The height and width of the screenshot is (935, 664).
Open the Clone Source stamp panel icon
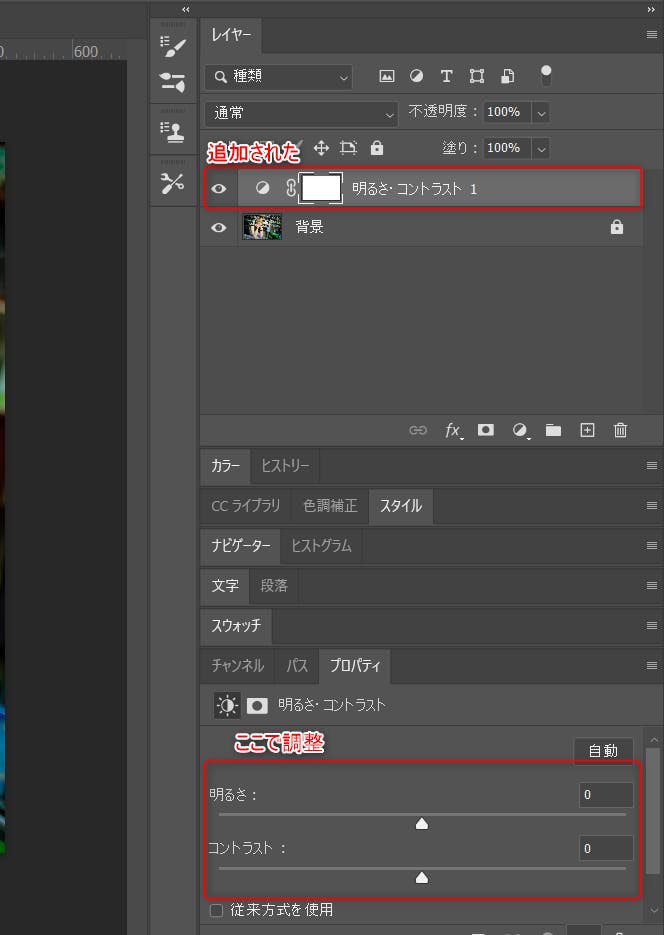point(173,132)
